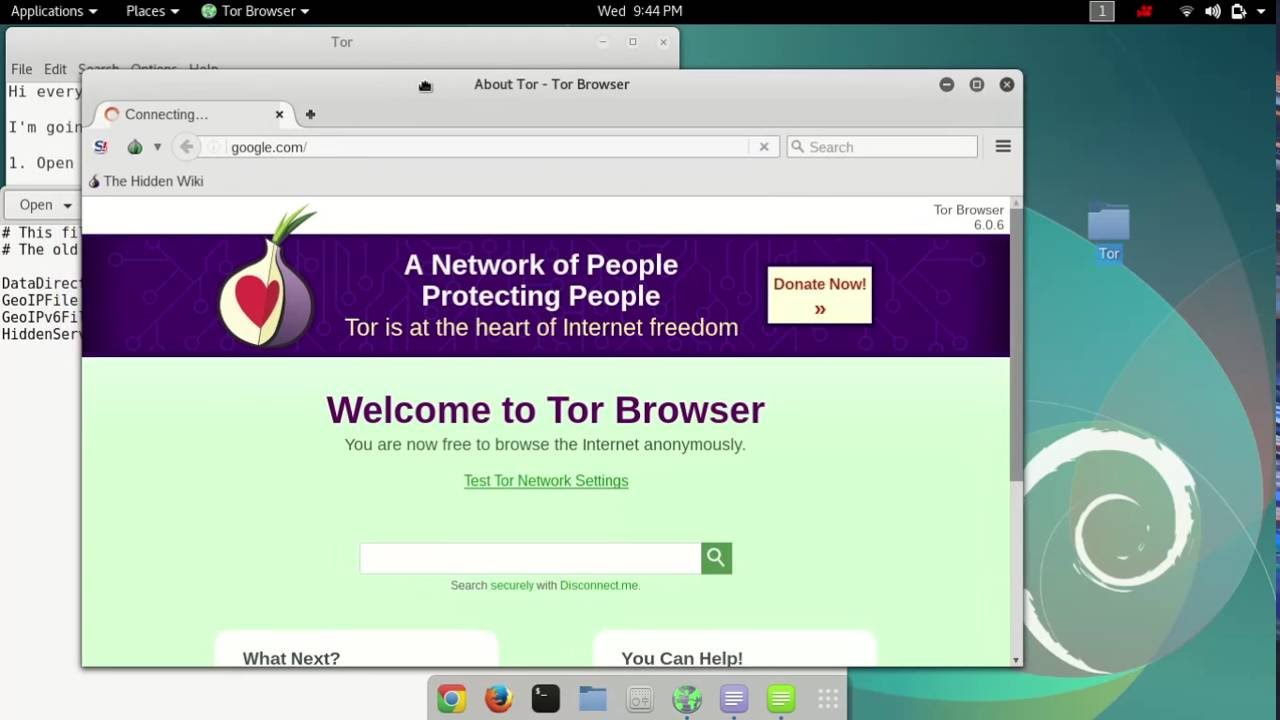Click the scrollbar down arrow
Viewport: 1280px width, 720px height.
pos(1016,660)
